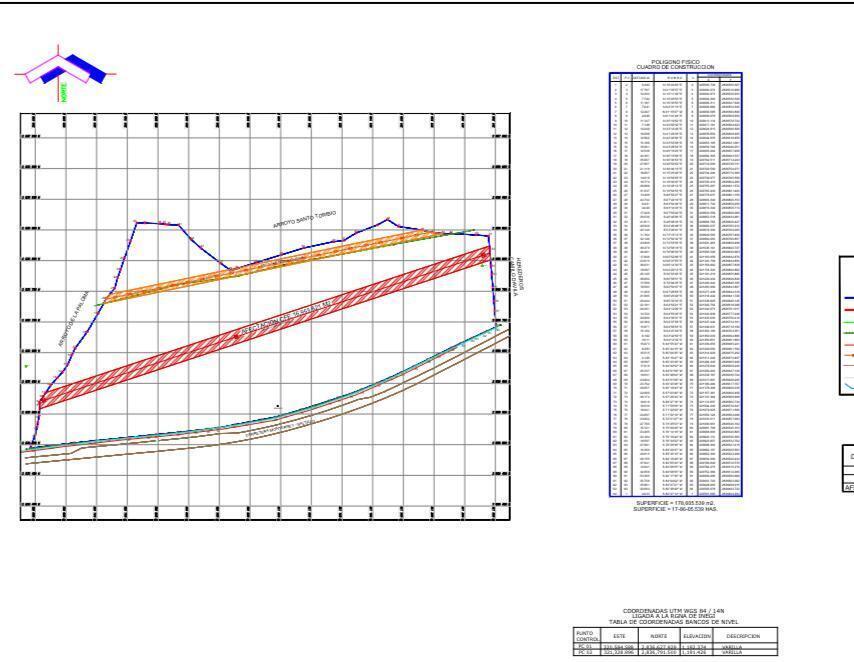Image resolution: width=854 pixels, height=662 pixels.
Task: Select the PC 01 row cell
Action: click(x=586, y=647)
